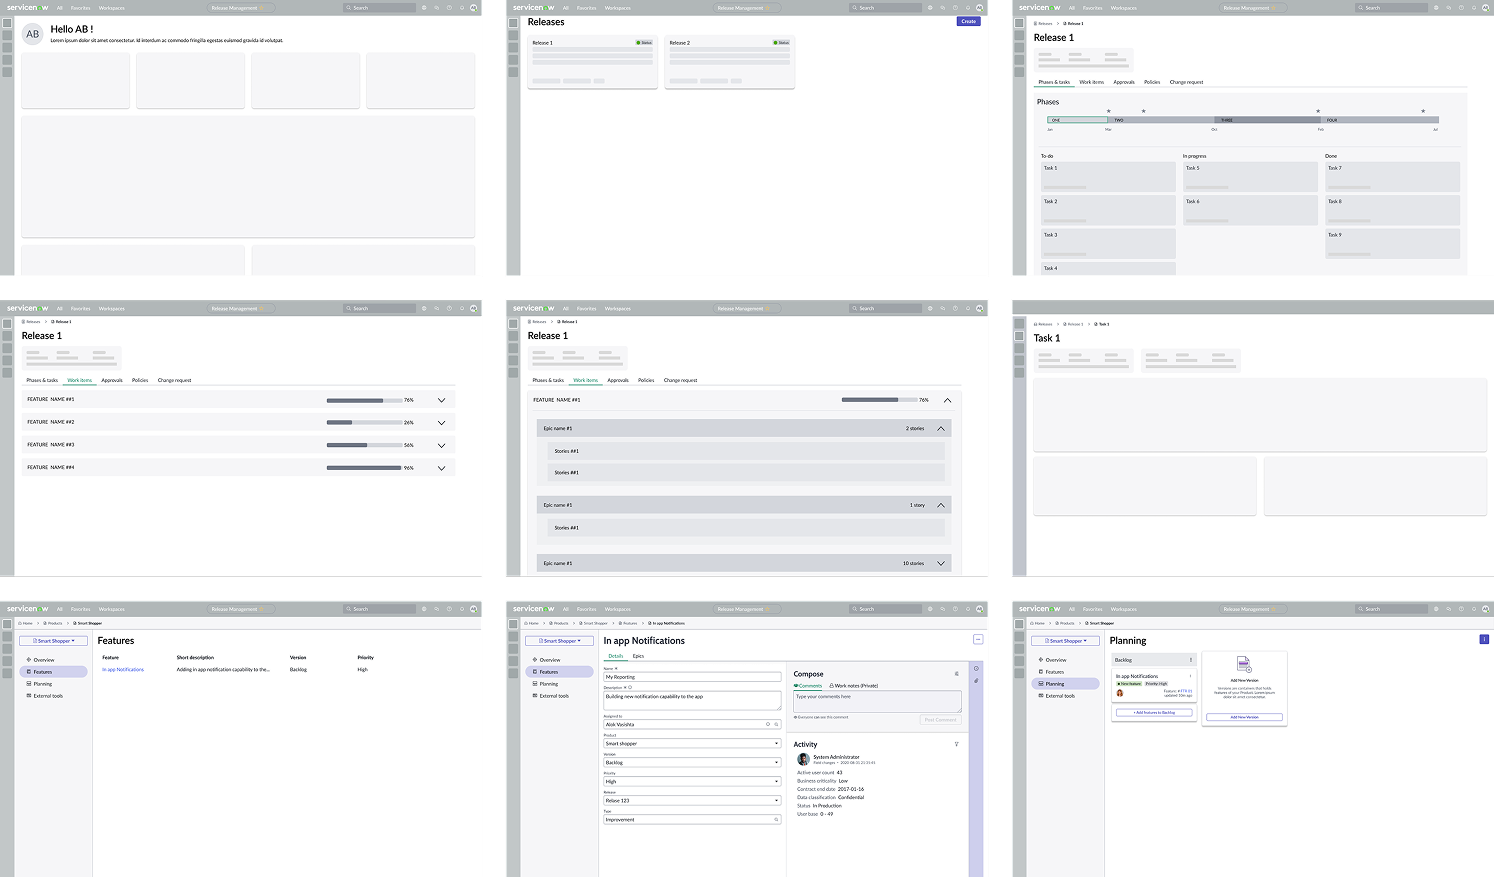Screen dimensions: 1494x878
Task: Click the document icon above Add New Version
Action: point(1244,665)
